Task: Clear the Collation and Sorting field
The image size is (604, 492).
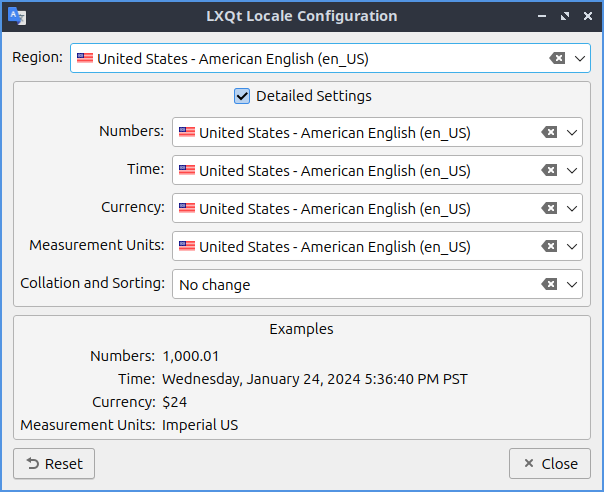Action: [x=549, y=285]
